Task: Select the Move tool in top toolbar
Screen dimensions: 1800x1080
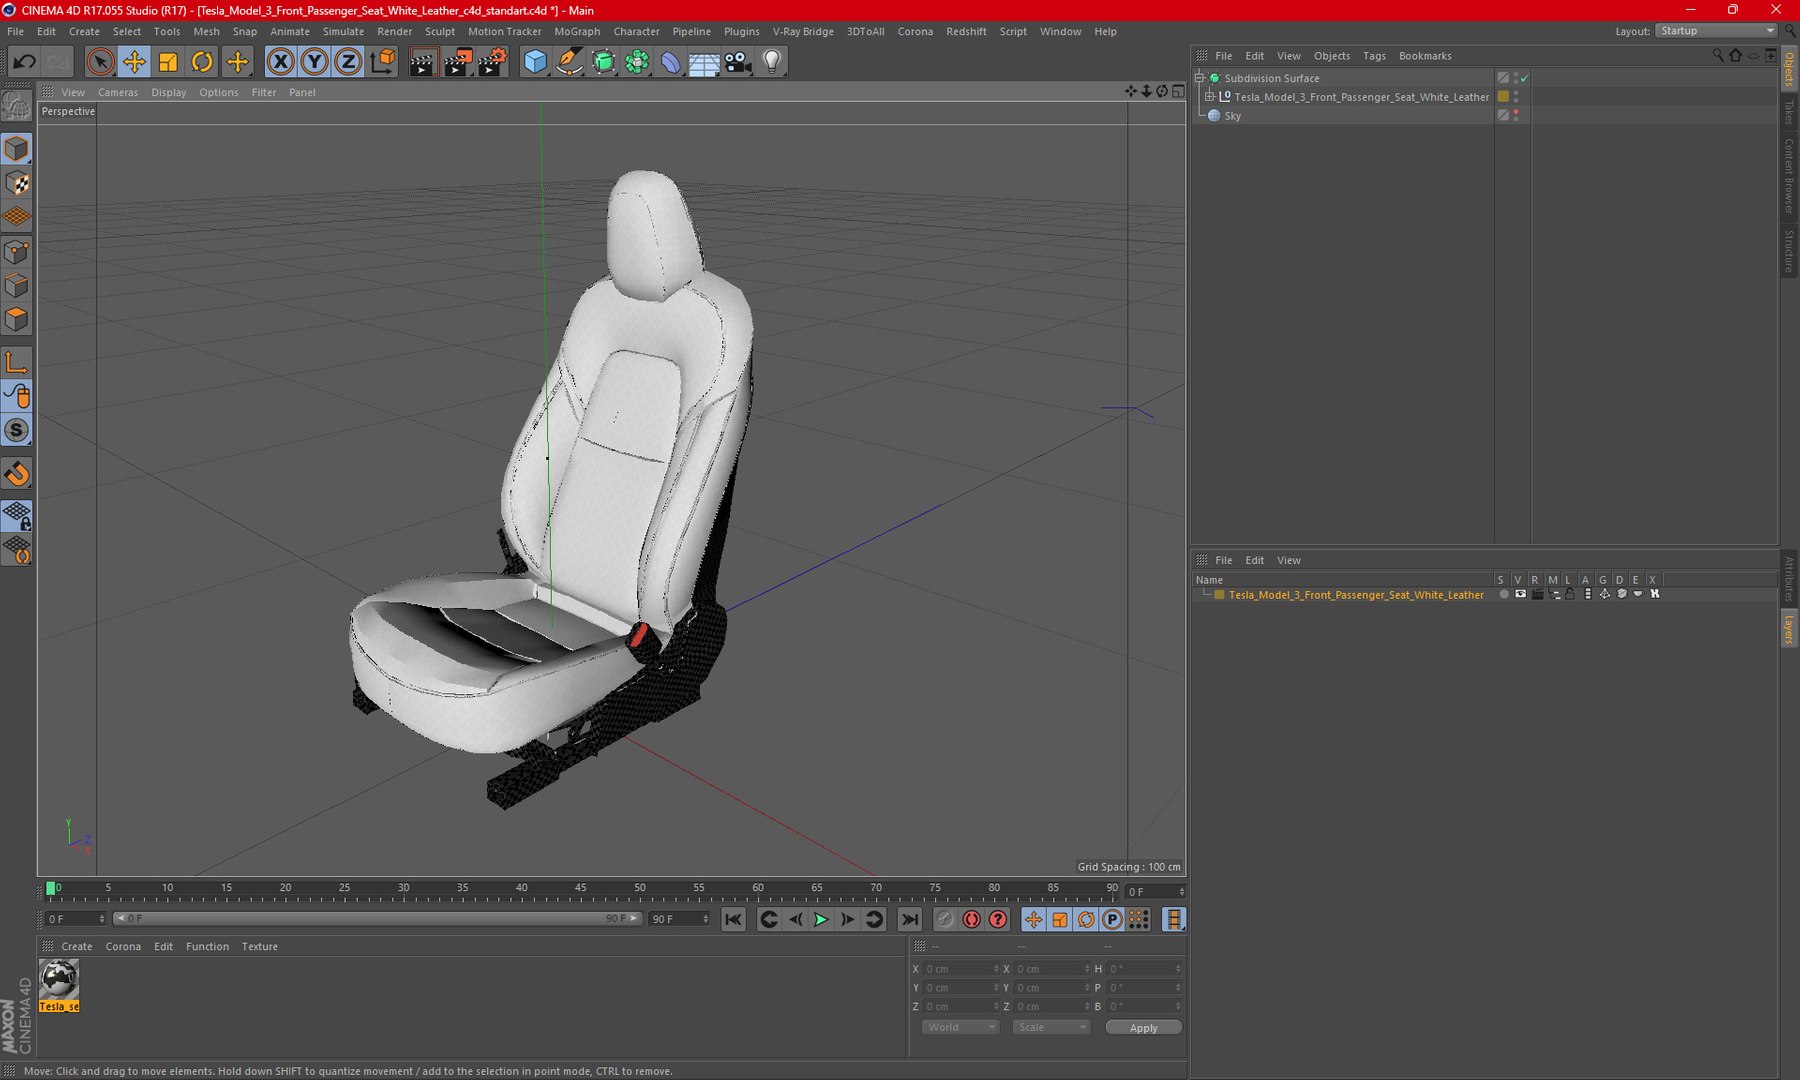Action: [x=133, y=62]
